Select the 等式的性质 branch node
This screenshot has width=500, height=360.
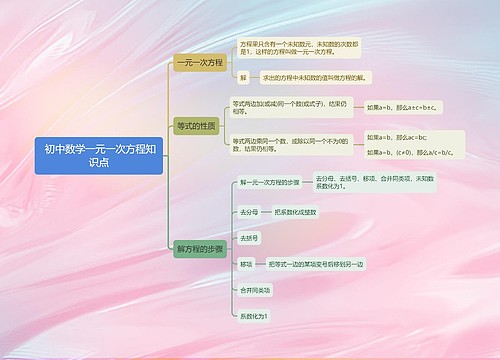coord(196,126)
